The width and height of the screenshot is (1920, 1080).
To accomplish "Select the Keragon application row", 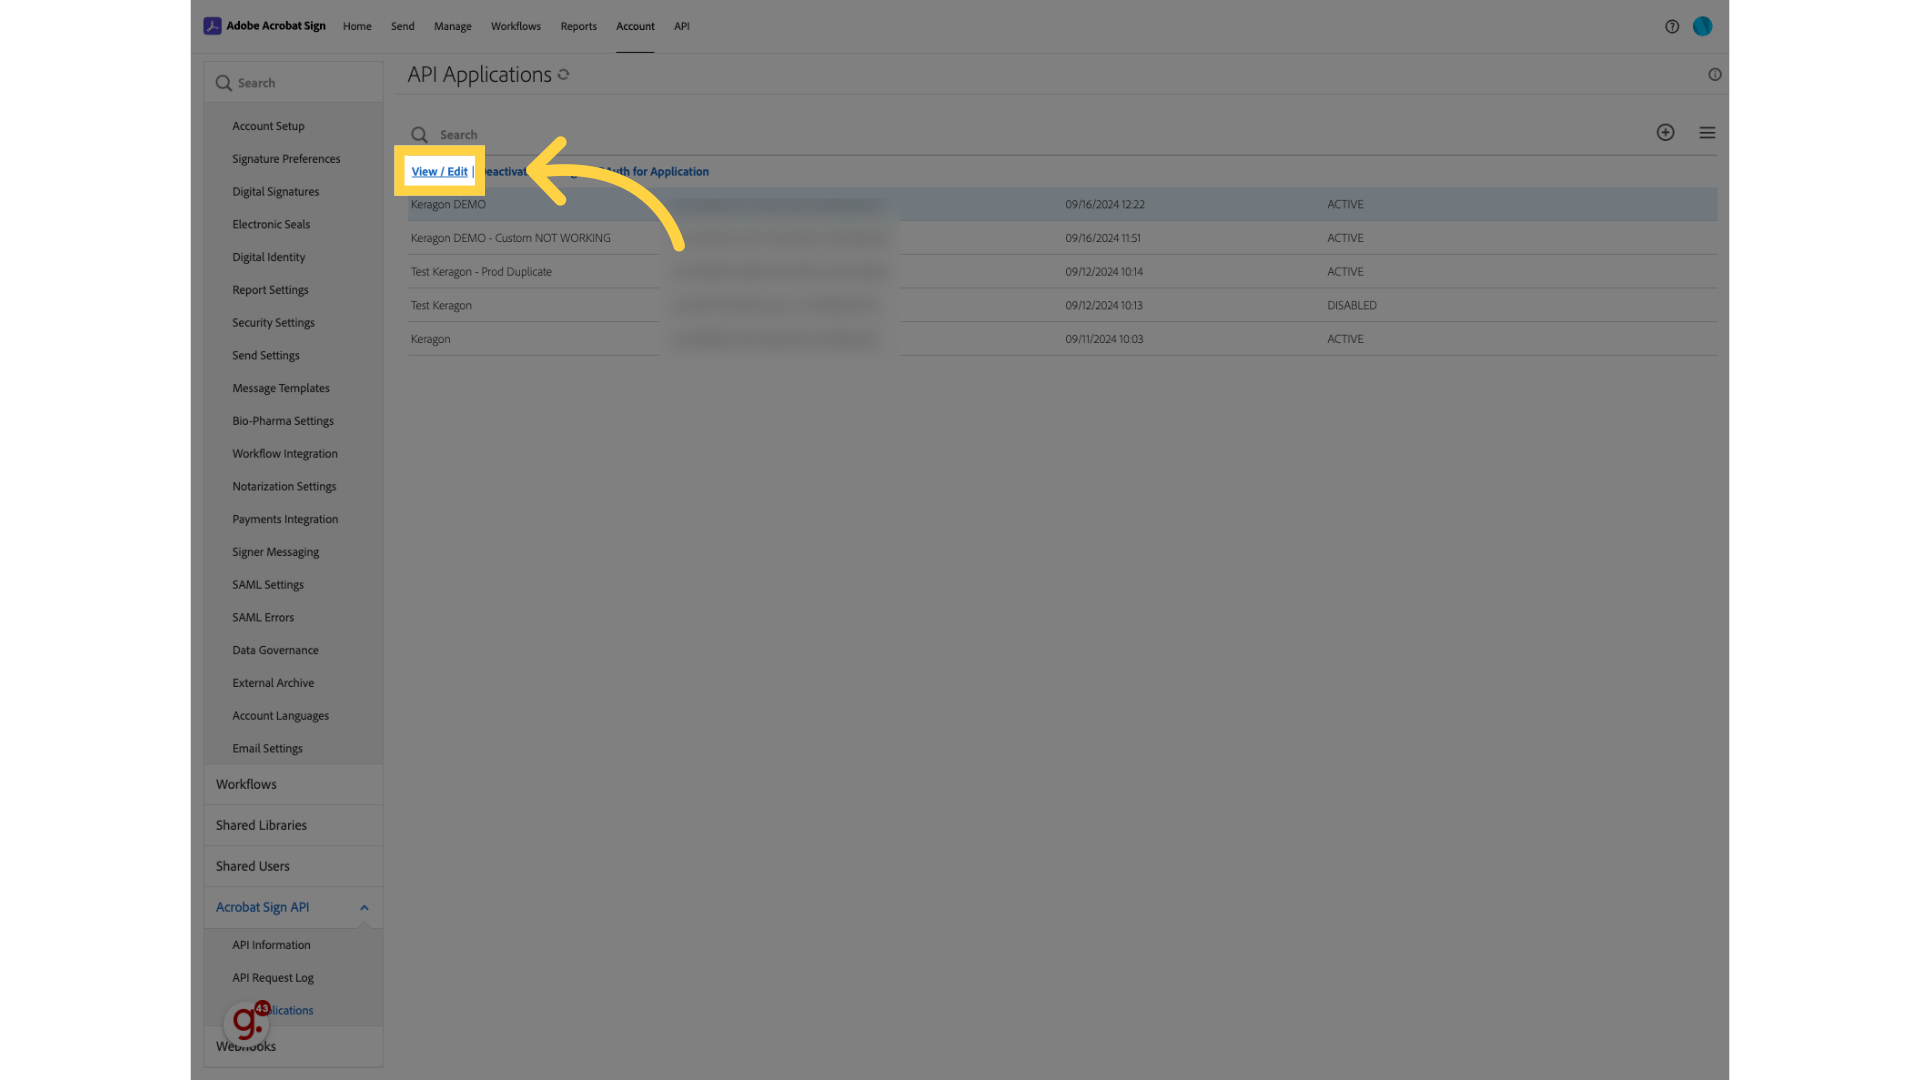I will coord(1062,339).
